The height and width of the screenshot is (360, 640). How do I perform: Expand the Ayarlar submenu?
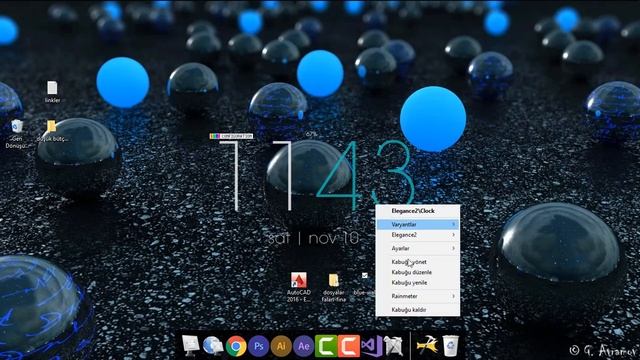[x=418, y=248]
